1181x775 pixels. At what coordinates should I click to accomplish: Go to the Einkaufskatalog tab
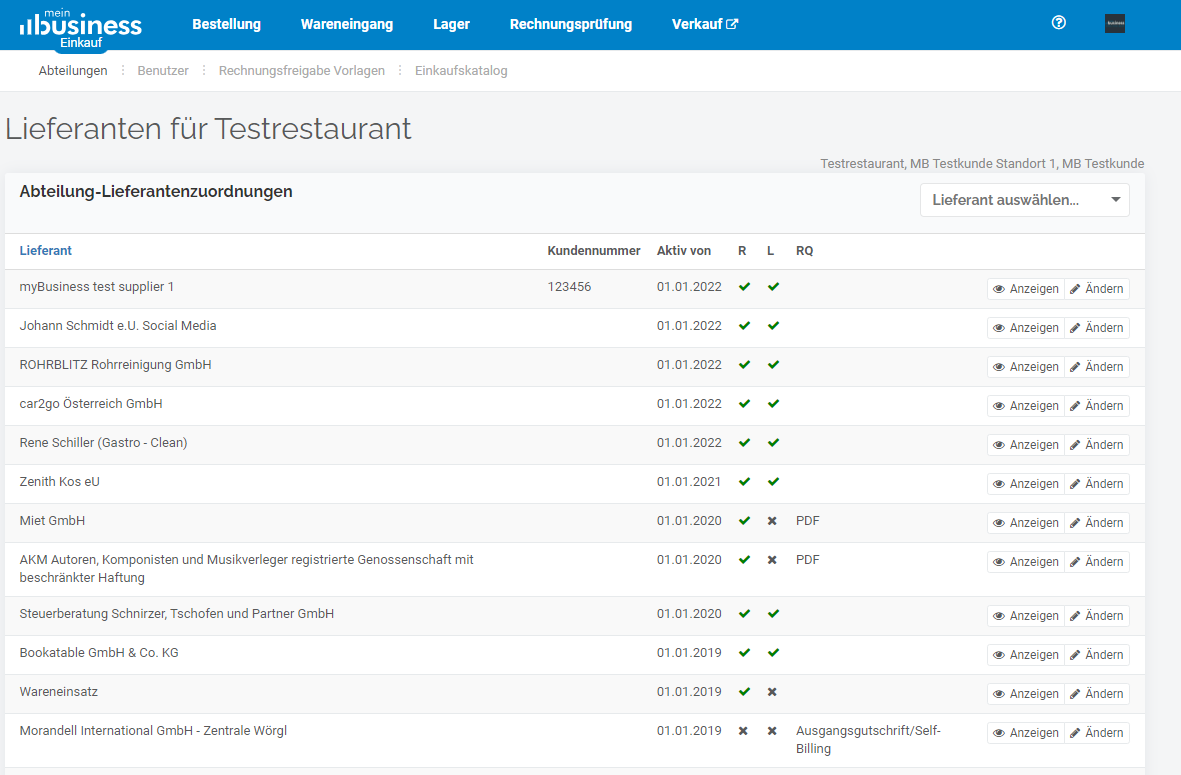[x=461, y=71]
